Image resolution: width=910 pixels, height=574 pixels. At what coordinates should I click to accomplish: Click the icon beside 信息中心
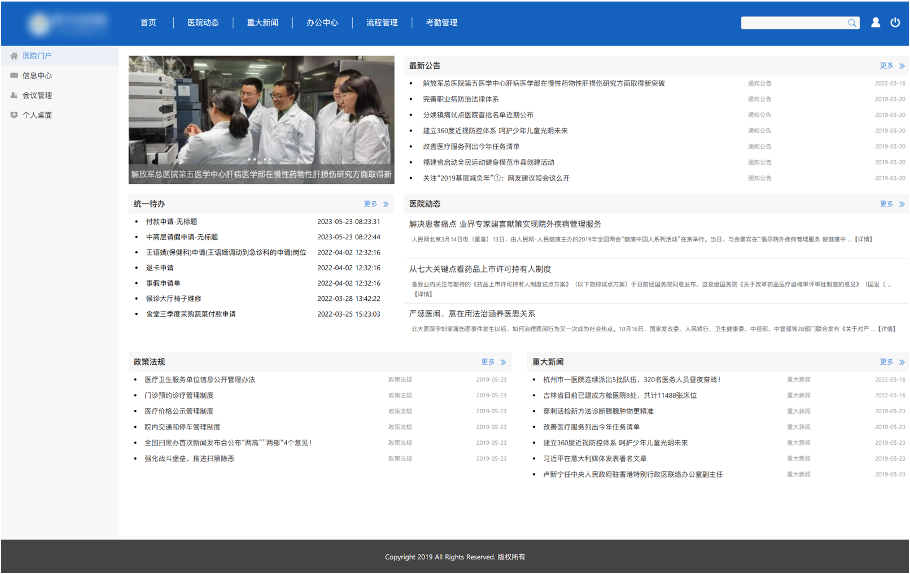14,75
